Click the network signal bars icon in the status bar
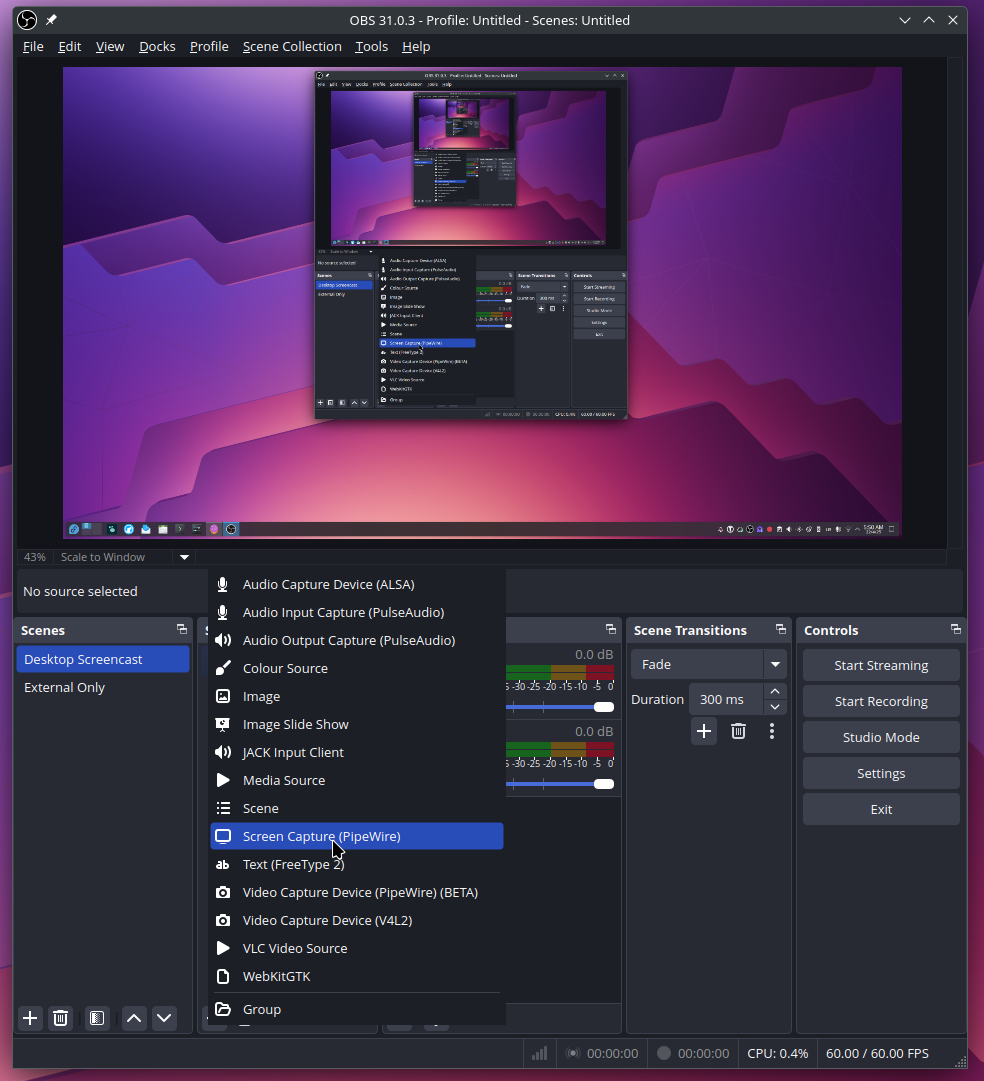 (539, 1053)
